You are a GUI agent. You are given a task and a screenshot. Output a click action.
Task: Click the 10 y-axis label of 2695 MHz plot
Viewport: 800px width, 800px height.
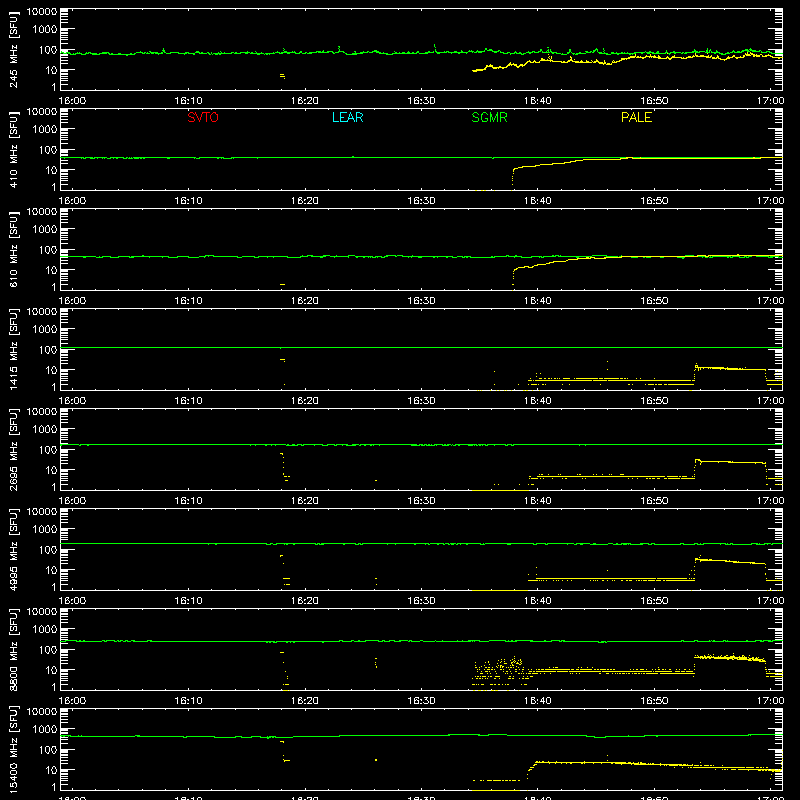[x=51, y=470]
